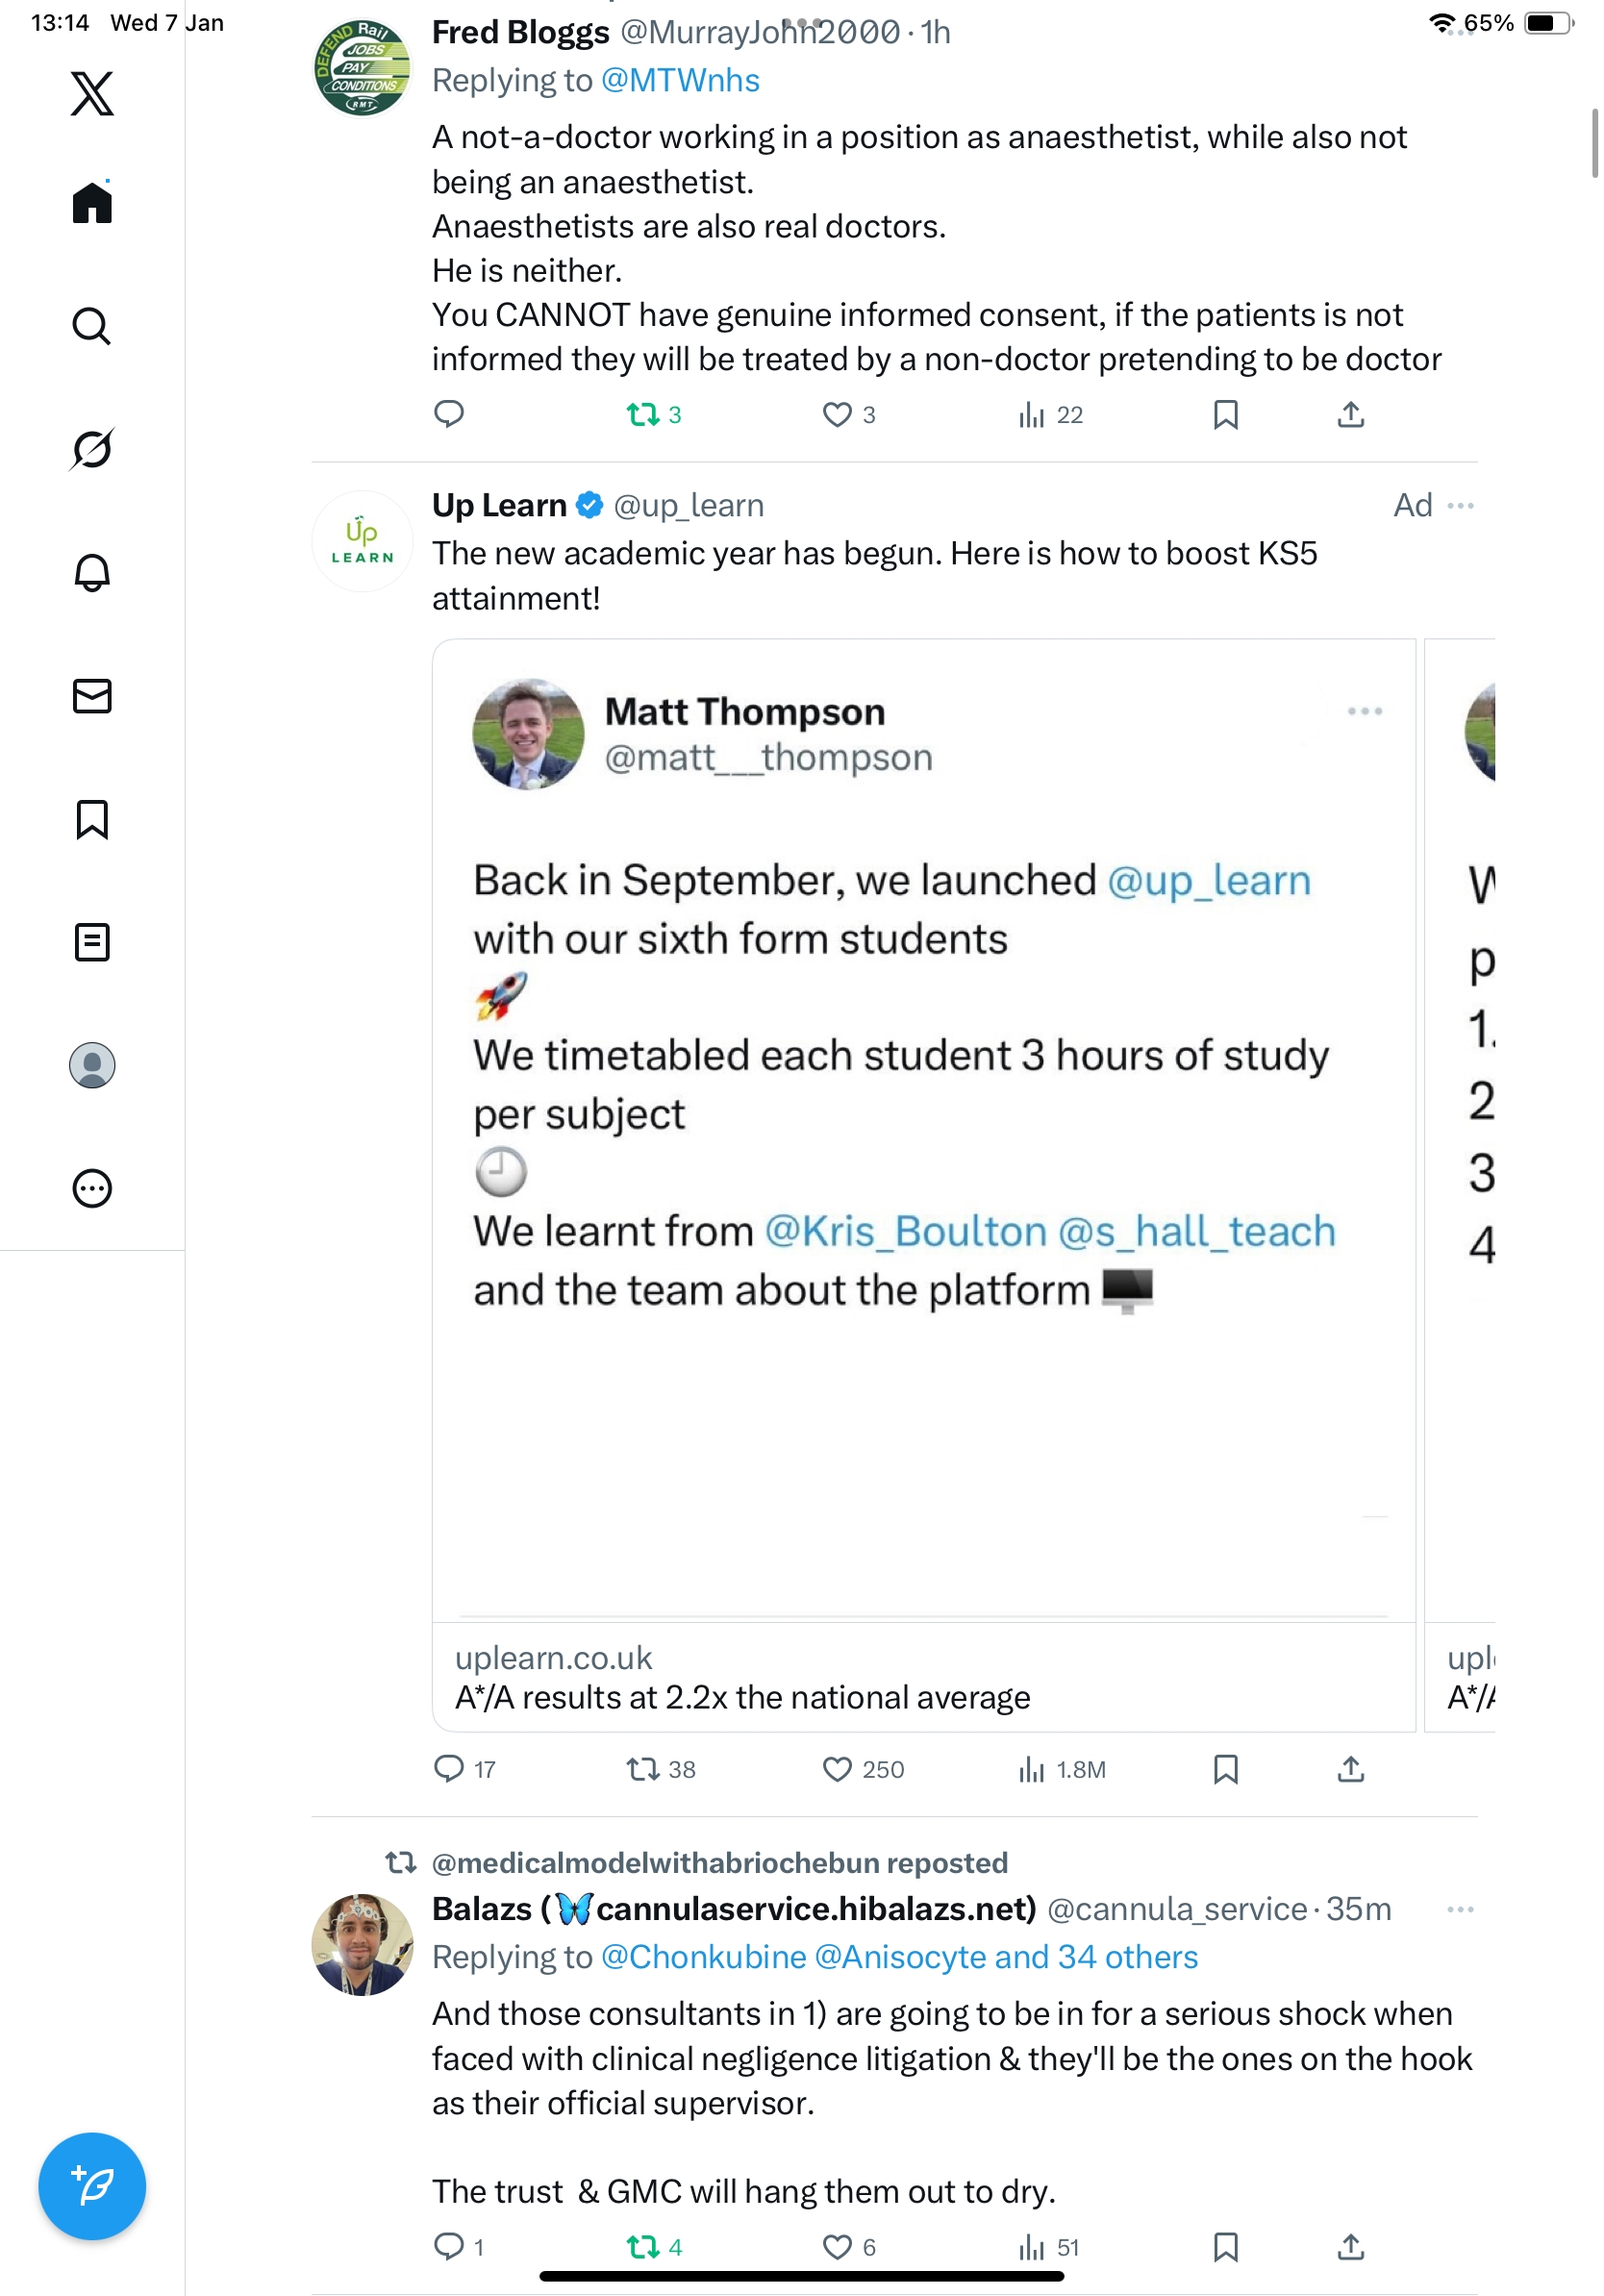Open the @MTWnhs mention link
The image size is (1604, 2296).
(680, 80)
